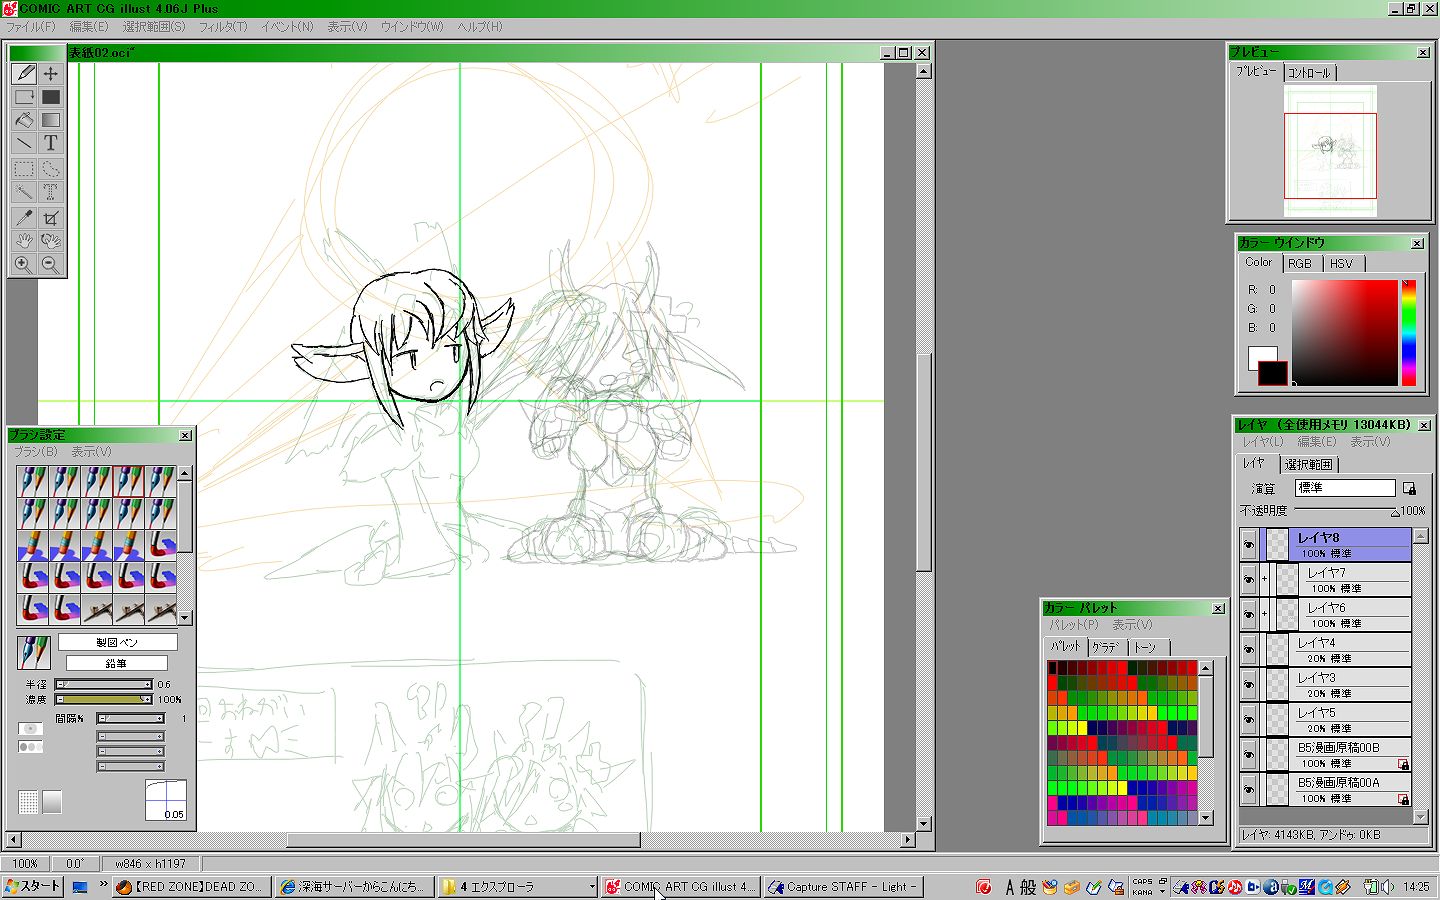The width and height of the screenshot is (1440, 900).
Task: Select the rectangular marquee tool
Action: [24, 168]
